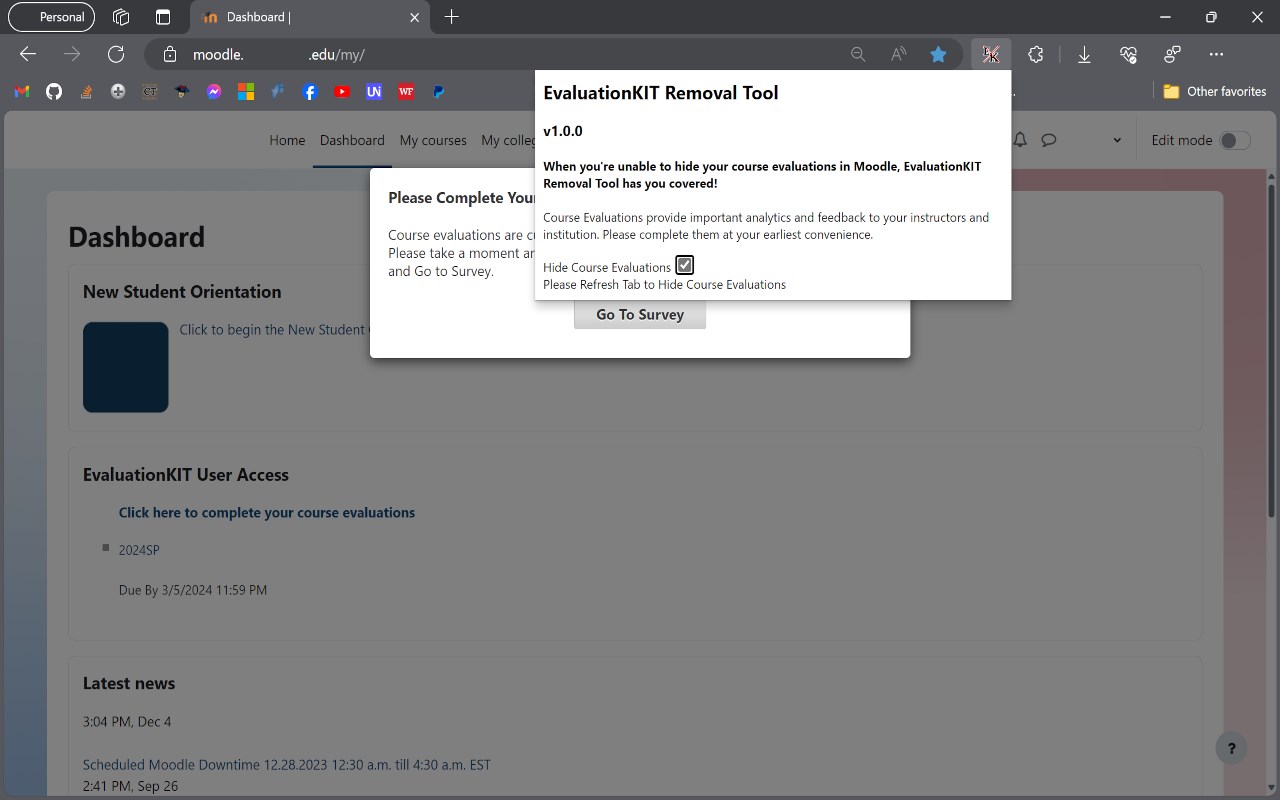Open a new browser tab
Viewport: 1280px width, 800px height.
click(x=452, y=17)
